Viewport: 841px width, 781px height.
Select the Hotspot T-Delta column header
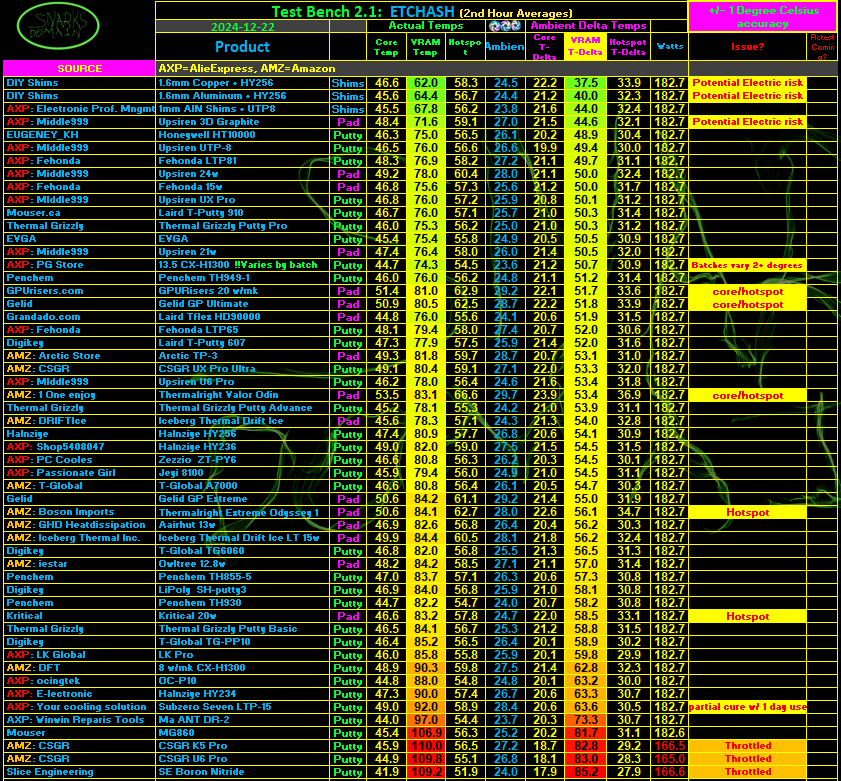coord(628,47)
